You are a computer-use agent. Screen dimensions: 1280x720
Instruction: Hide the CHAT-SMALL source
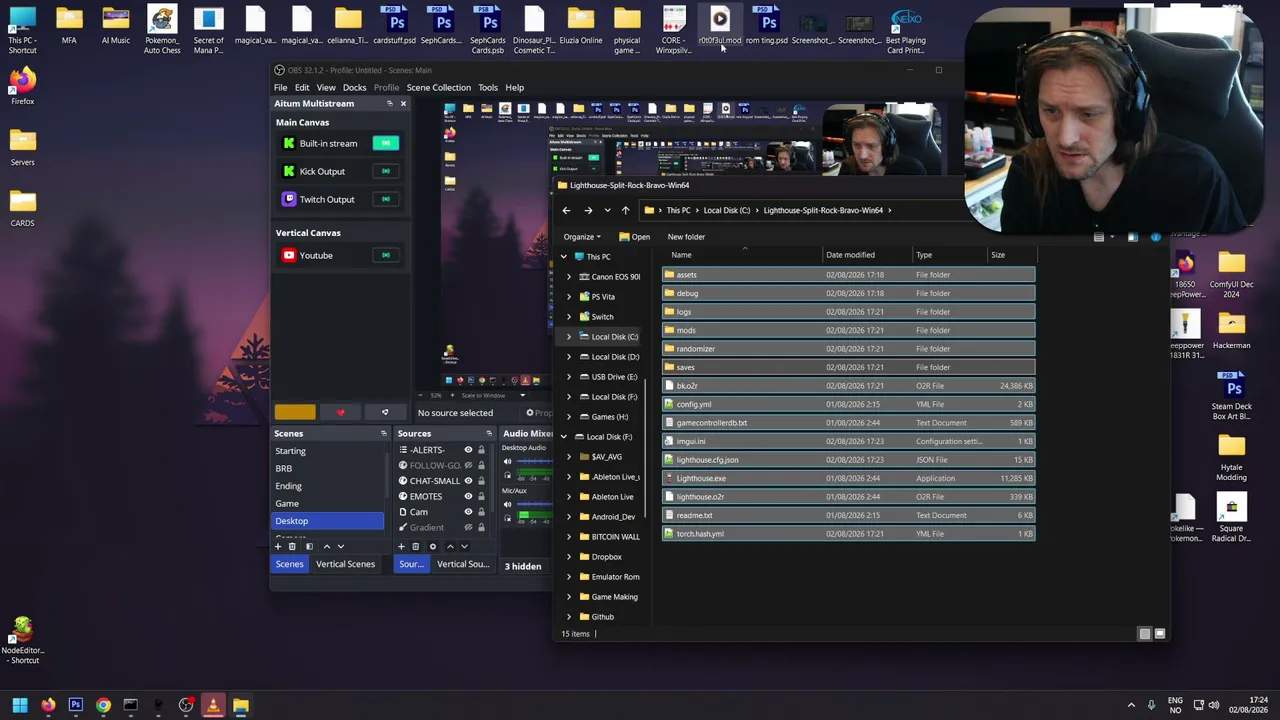pos(468,481)
